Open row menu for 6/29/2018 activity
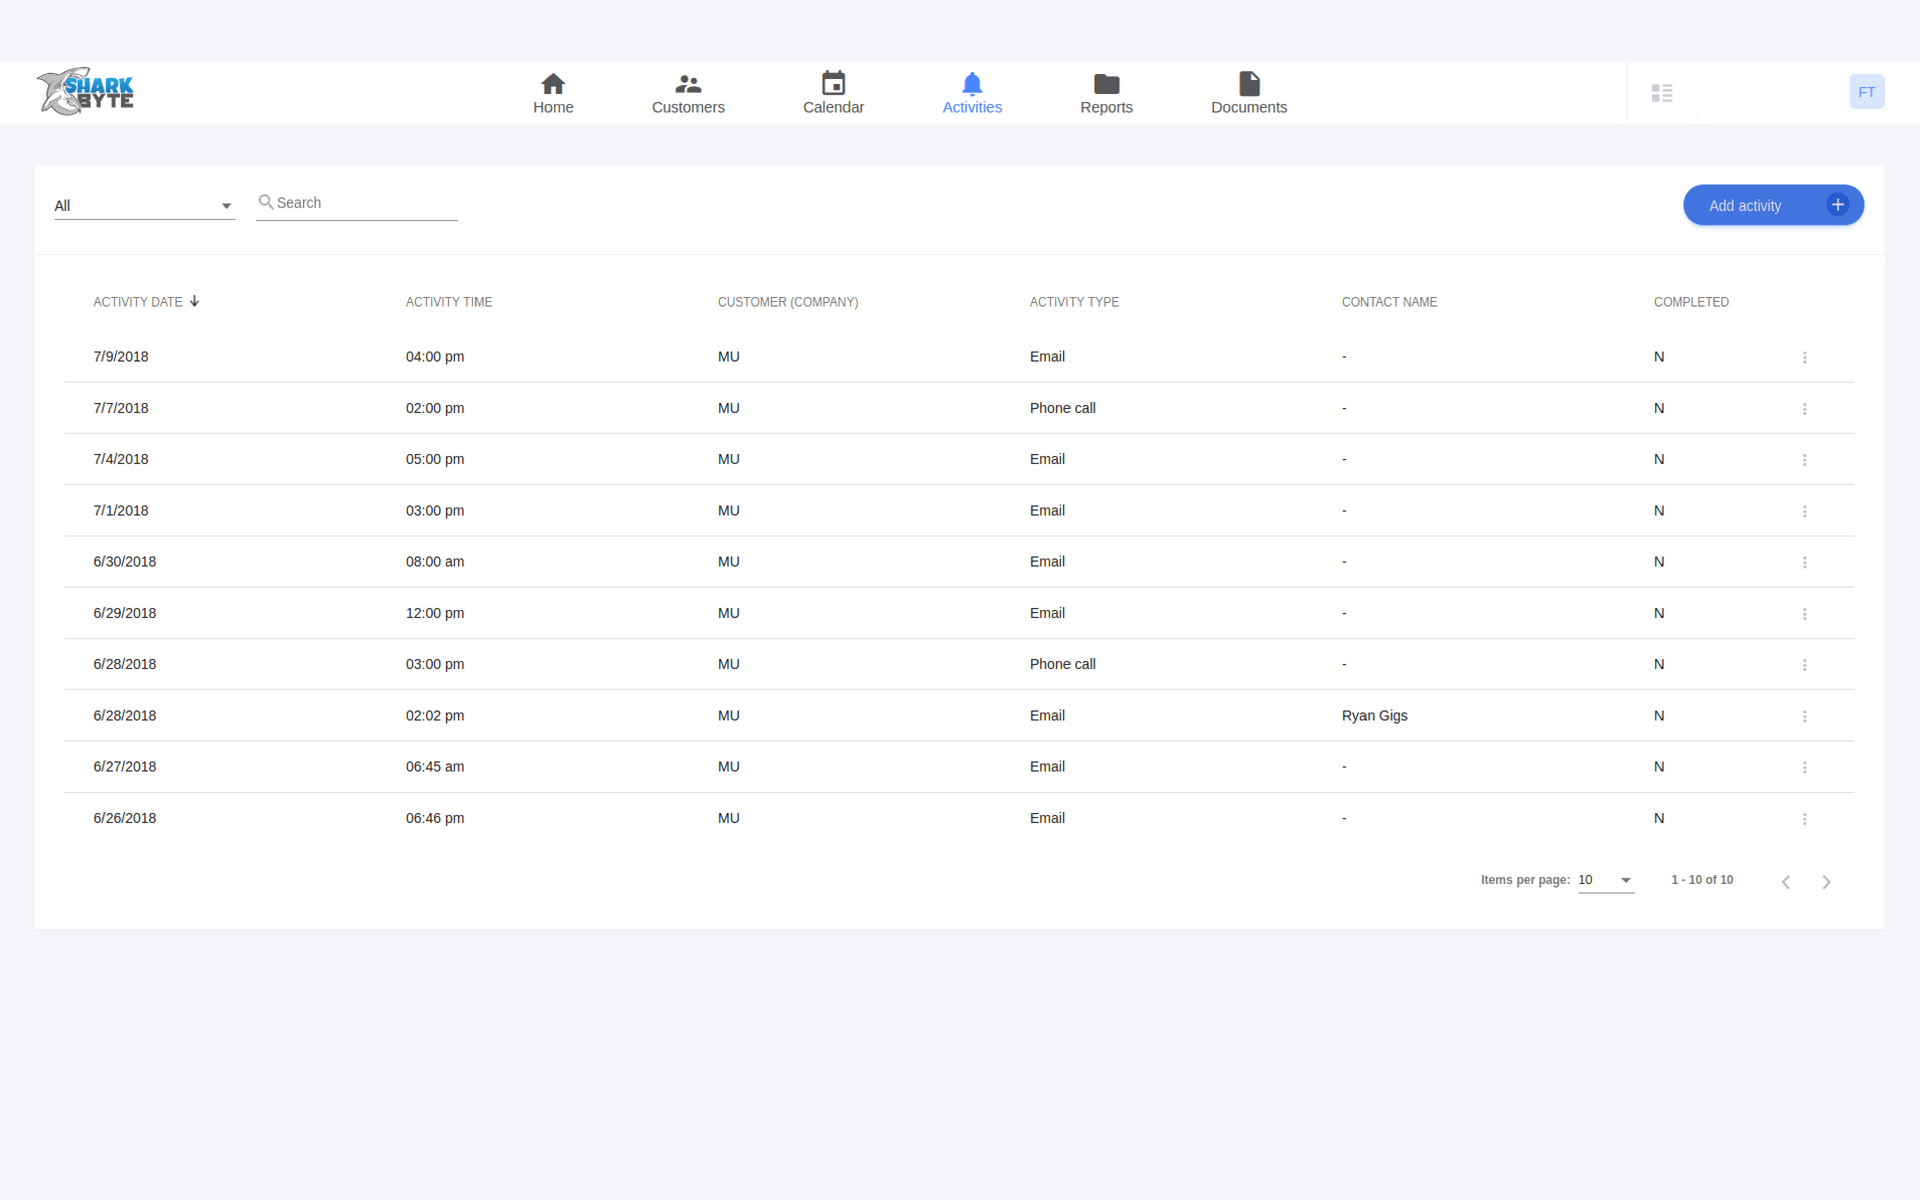1920x1200 pixels. tap(1804, 614)
